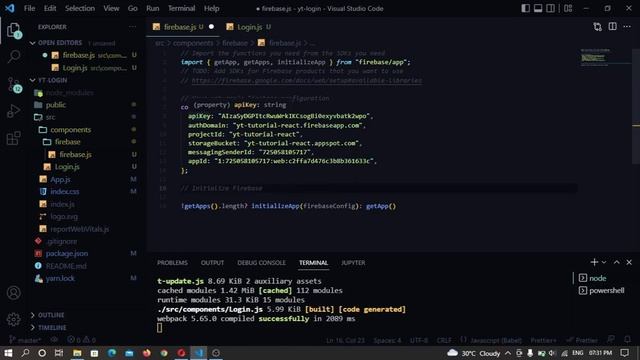Close the bottom panel

click(629, 262)
